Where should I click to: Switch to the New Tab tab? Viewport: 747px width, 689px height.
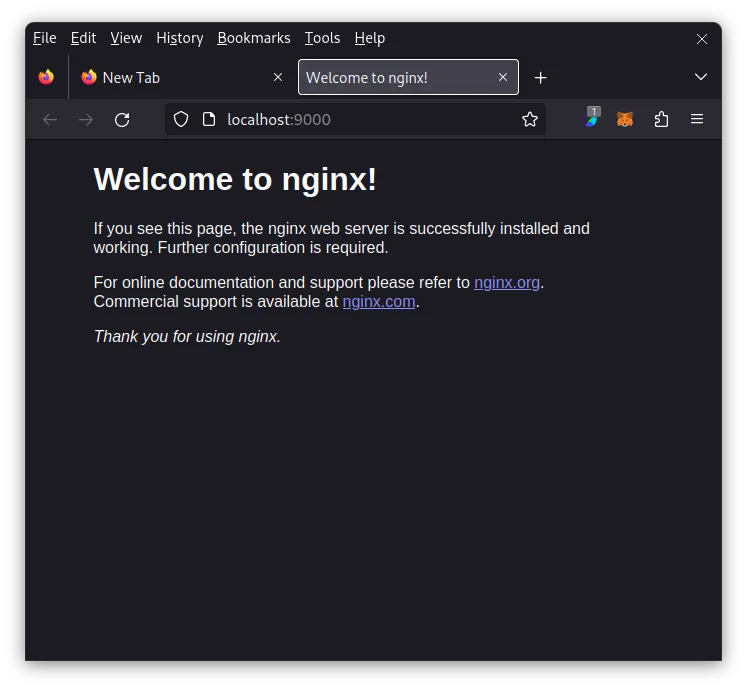coord(182,77)
